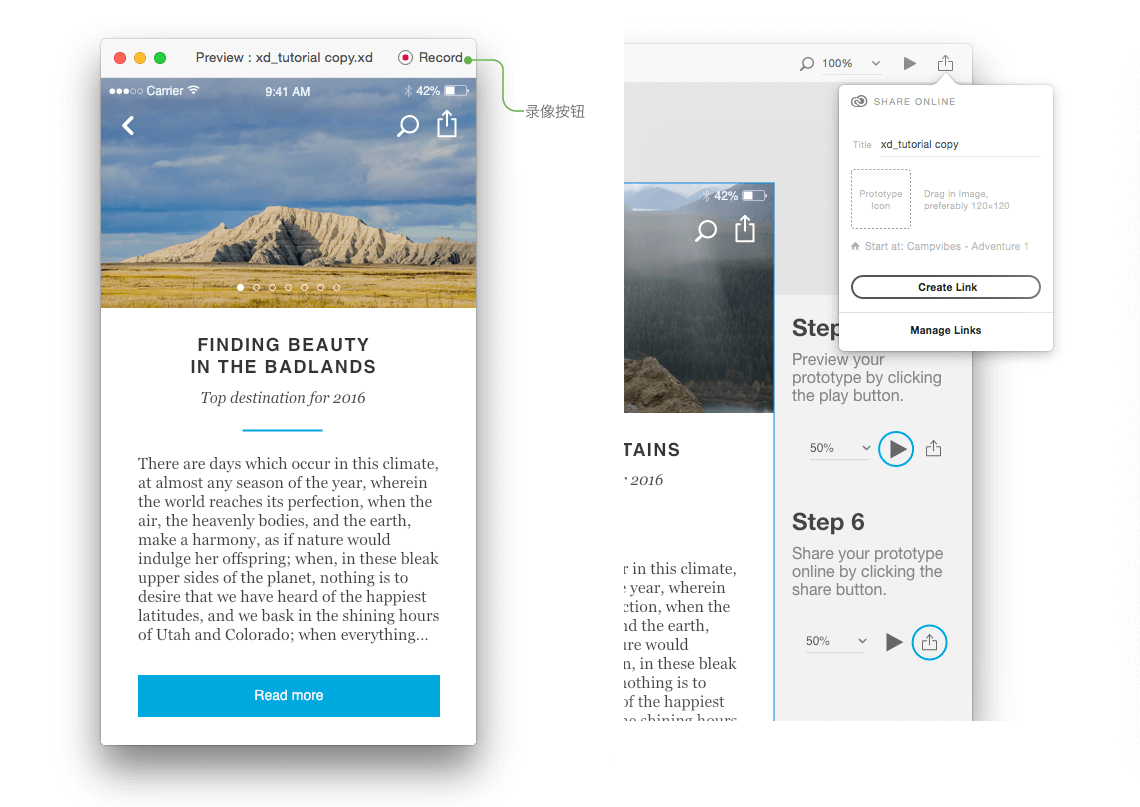Click the Prototype Icon drop area
The image size is (1140, 807).
[x=880, y=199]
